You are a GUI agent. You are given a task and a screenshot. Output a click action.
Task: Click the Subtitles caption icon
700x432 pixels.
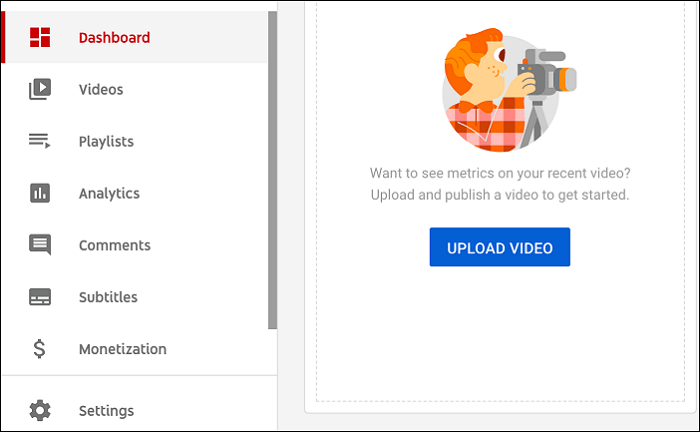click(x=40, y=297)
